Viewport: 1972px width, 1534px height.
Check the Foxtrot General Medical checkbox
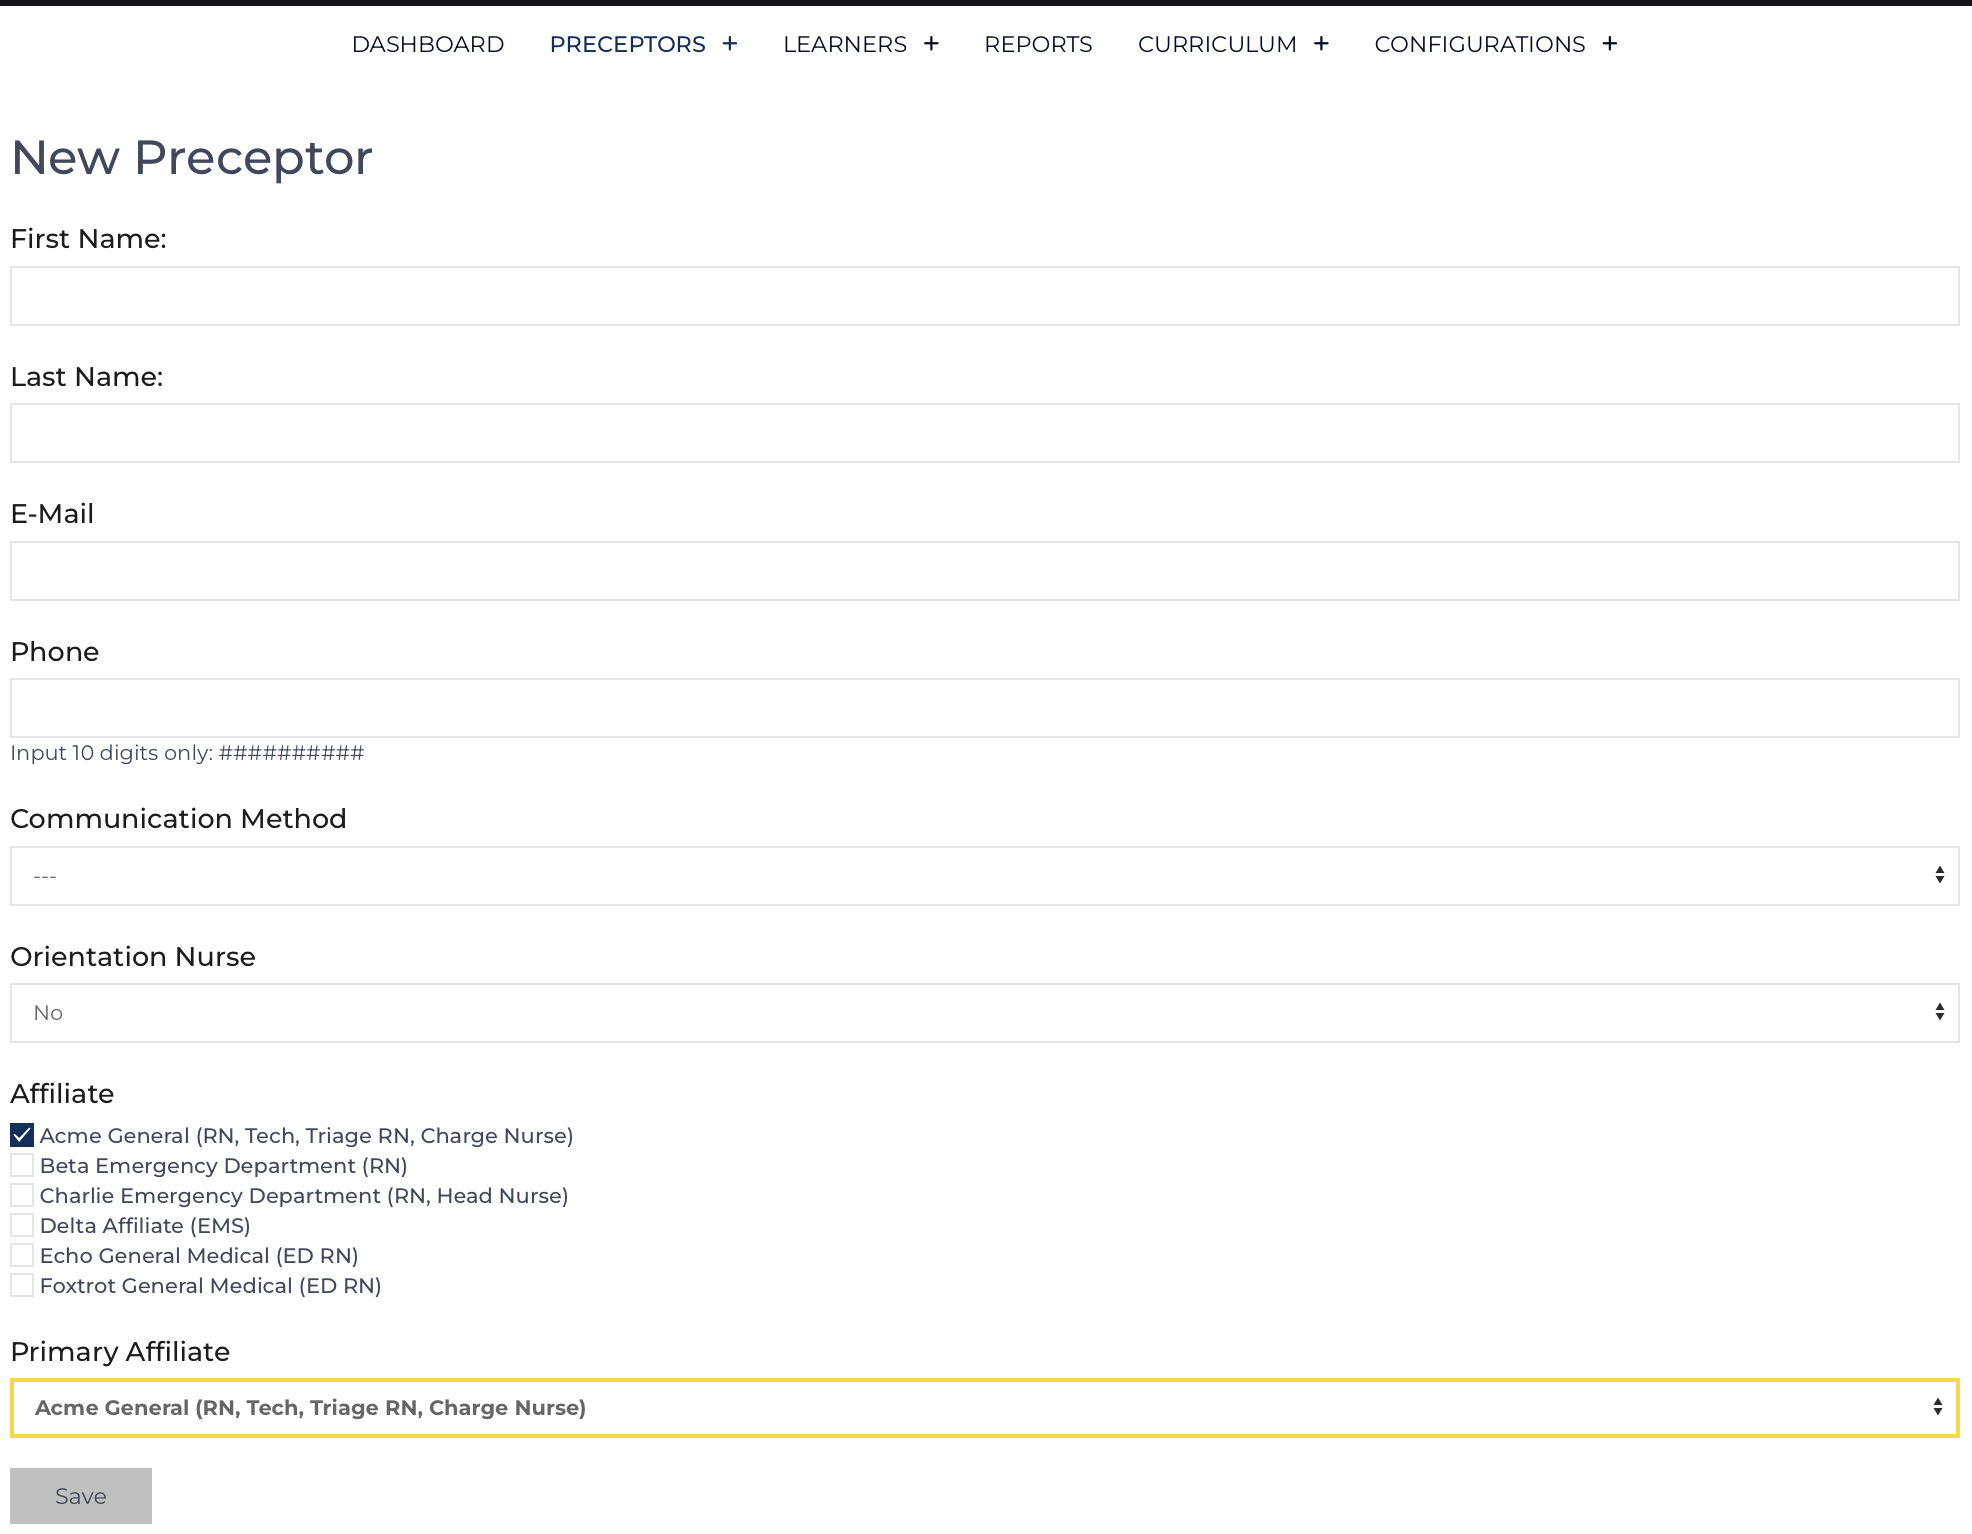[x=22, y=1285]
